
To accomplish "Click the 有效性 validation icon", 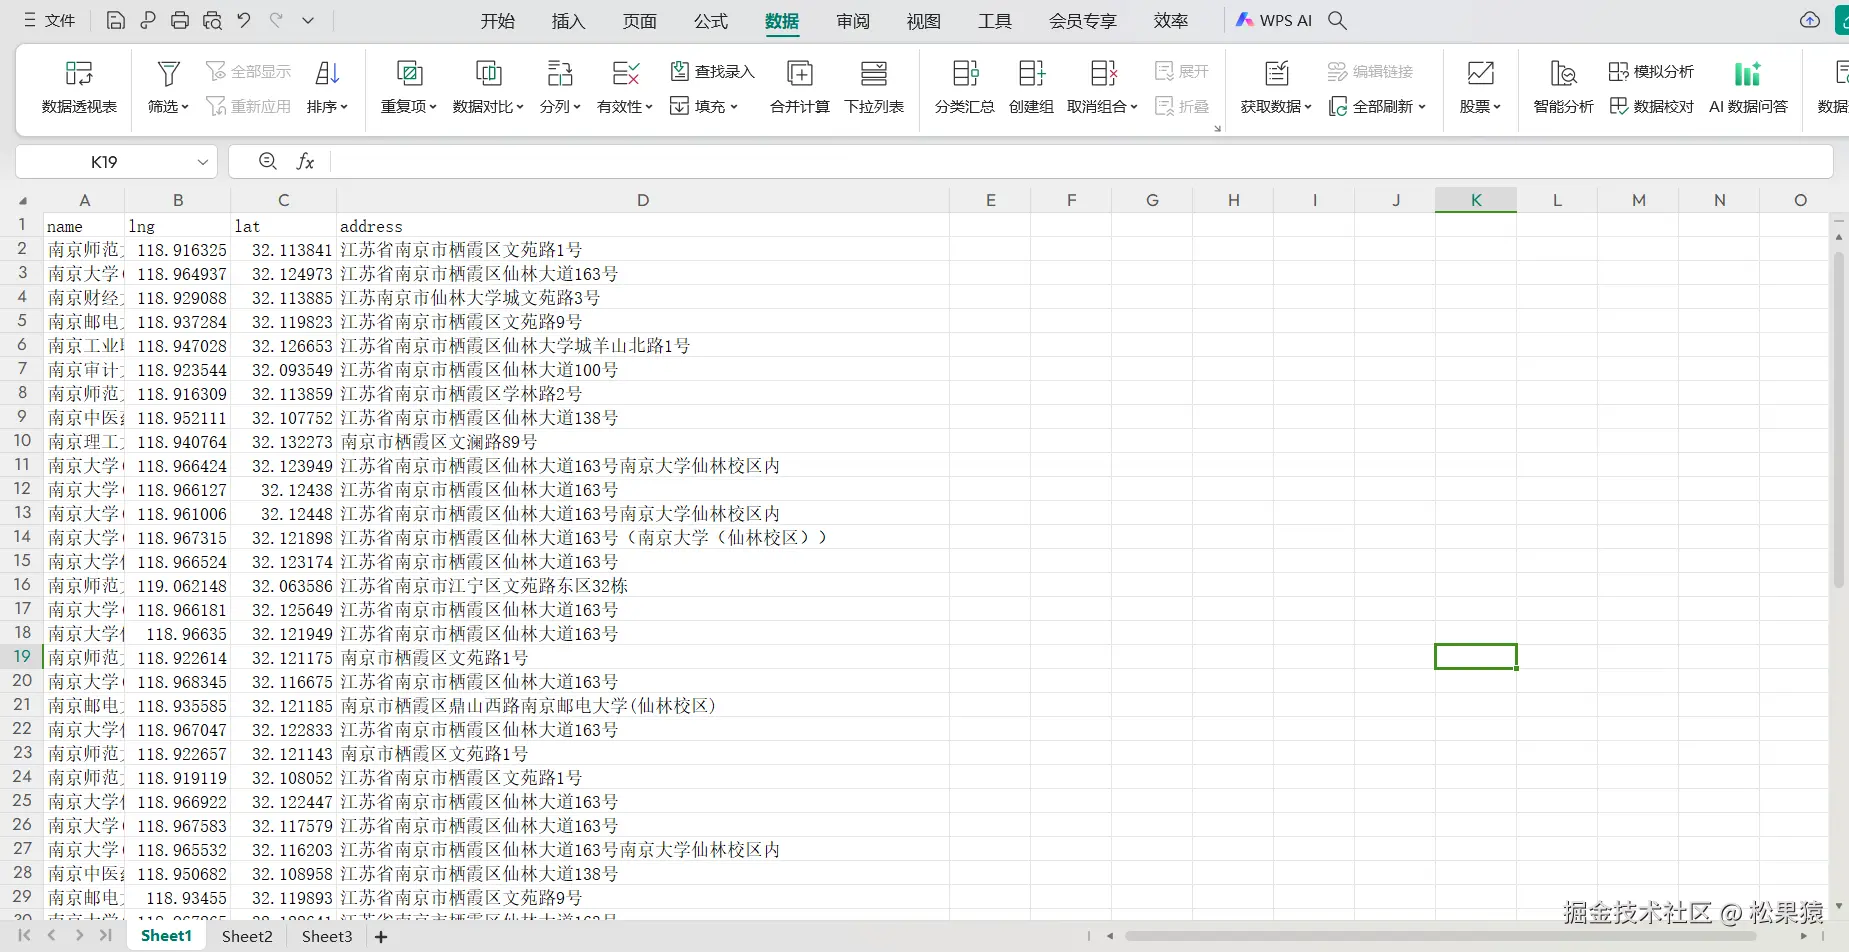I will [x=625, y=73].
